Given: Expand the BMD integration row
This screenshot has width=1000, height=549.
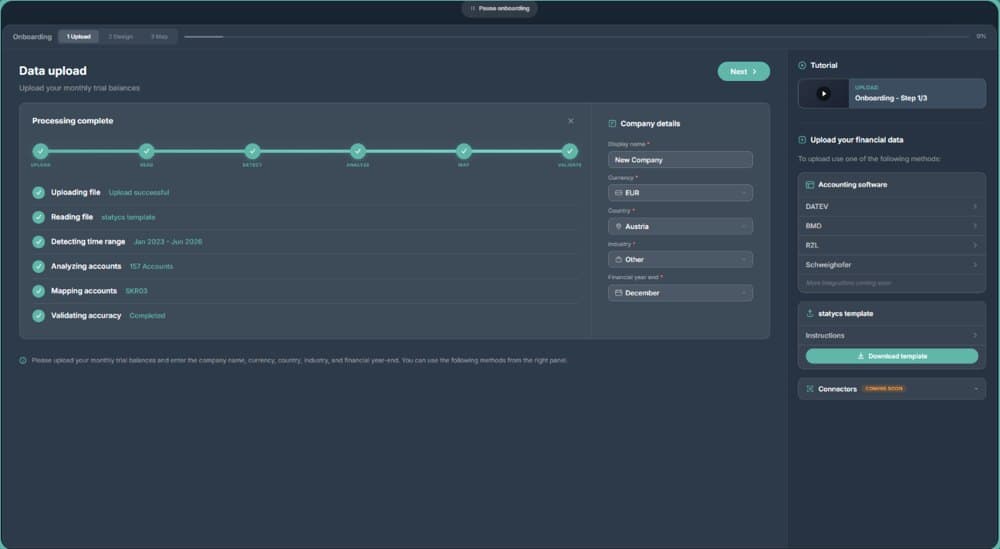Looking at the screenshot, I should pyautogui.click(x=892, y=226).
